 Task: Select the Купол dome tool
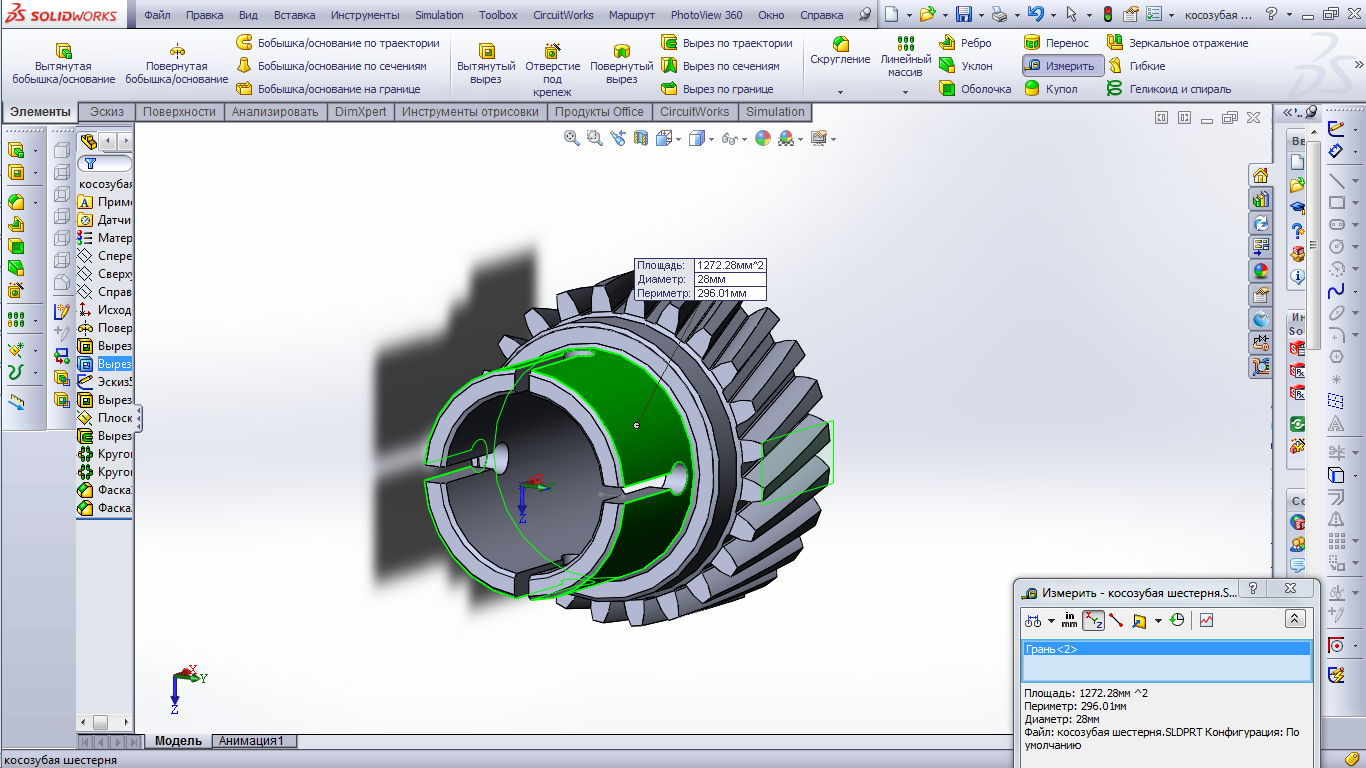coord(1051,89)
